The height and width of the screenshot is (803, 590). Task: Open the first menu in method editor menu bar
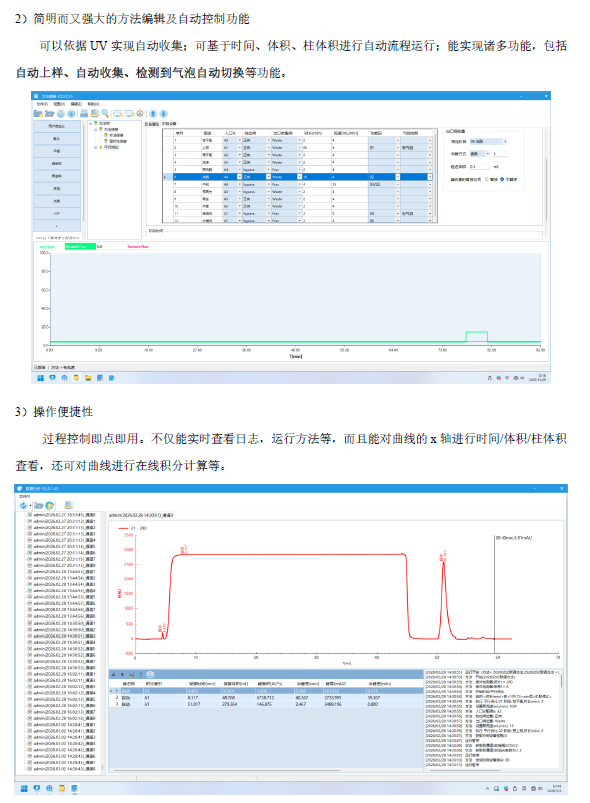coord(42,104)
